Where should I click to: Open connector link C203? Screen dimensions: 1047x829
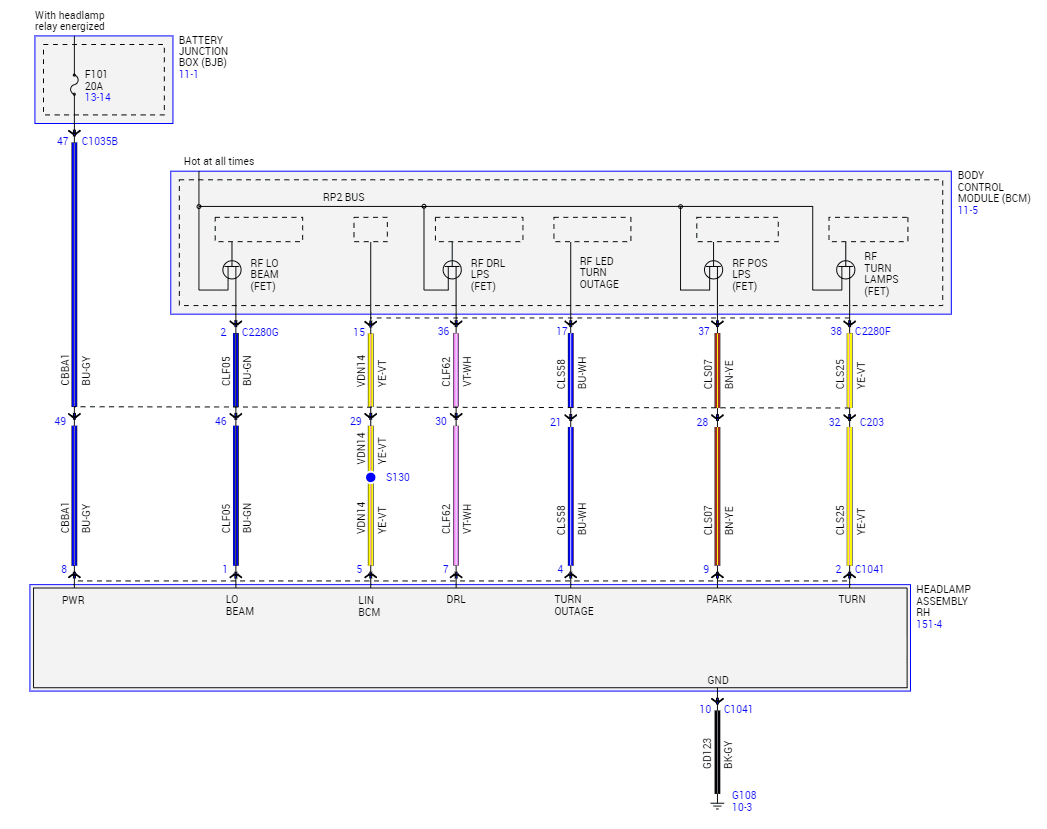pyautogui.click(x=871, y=423)
